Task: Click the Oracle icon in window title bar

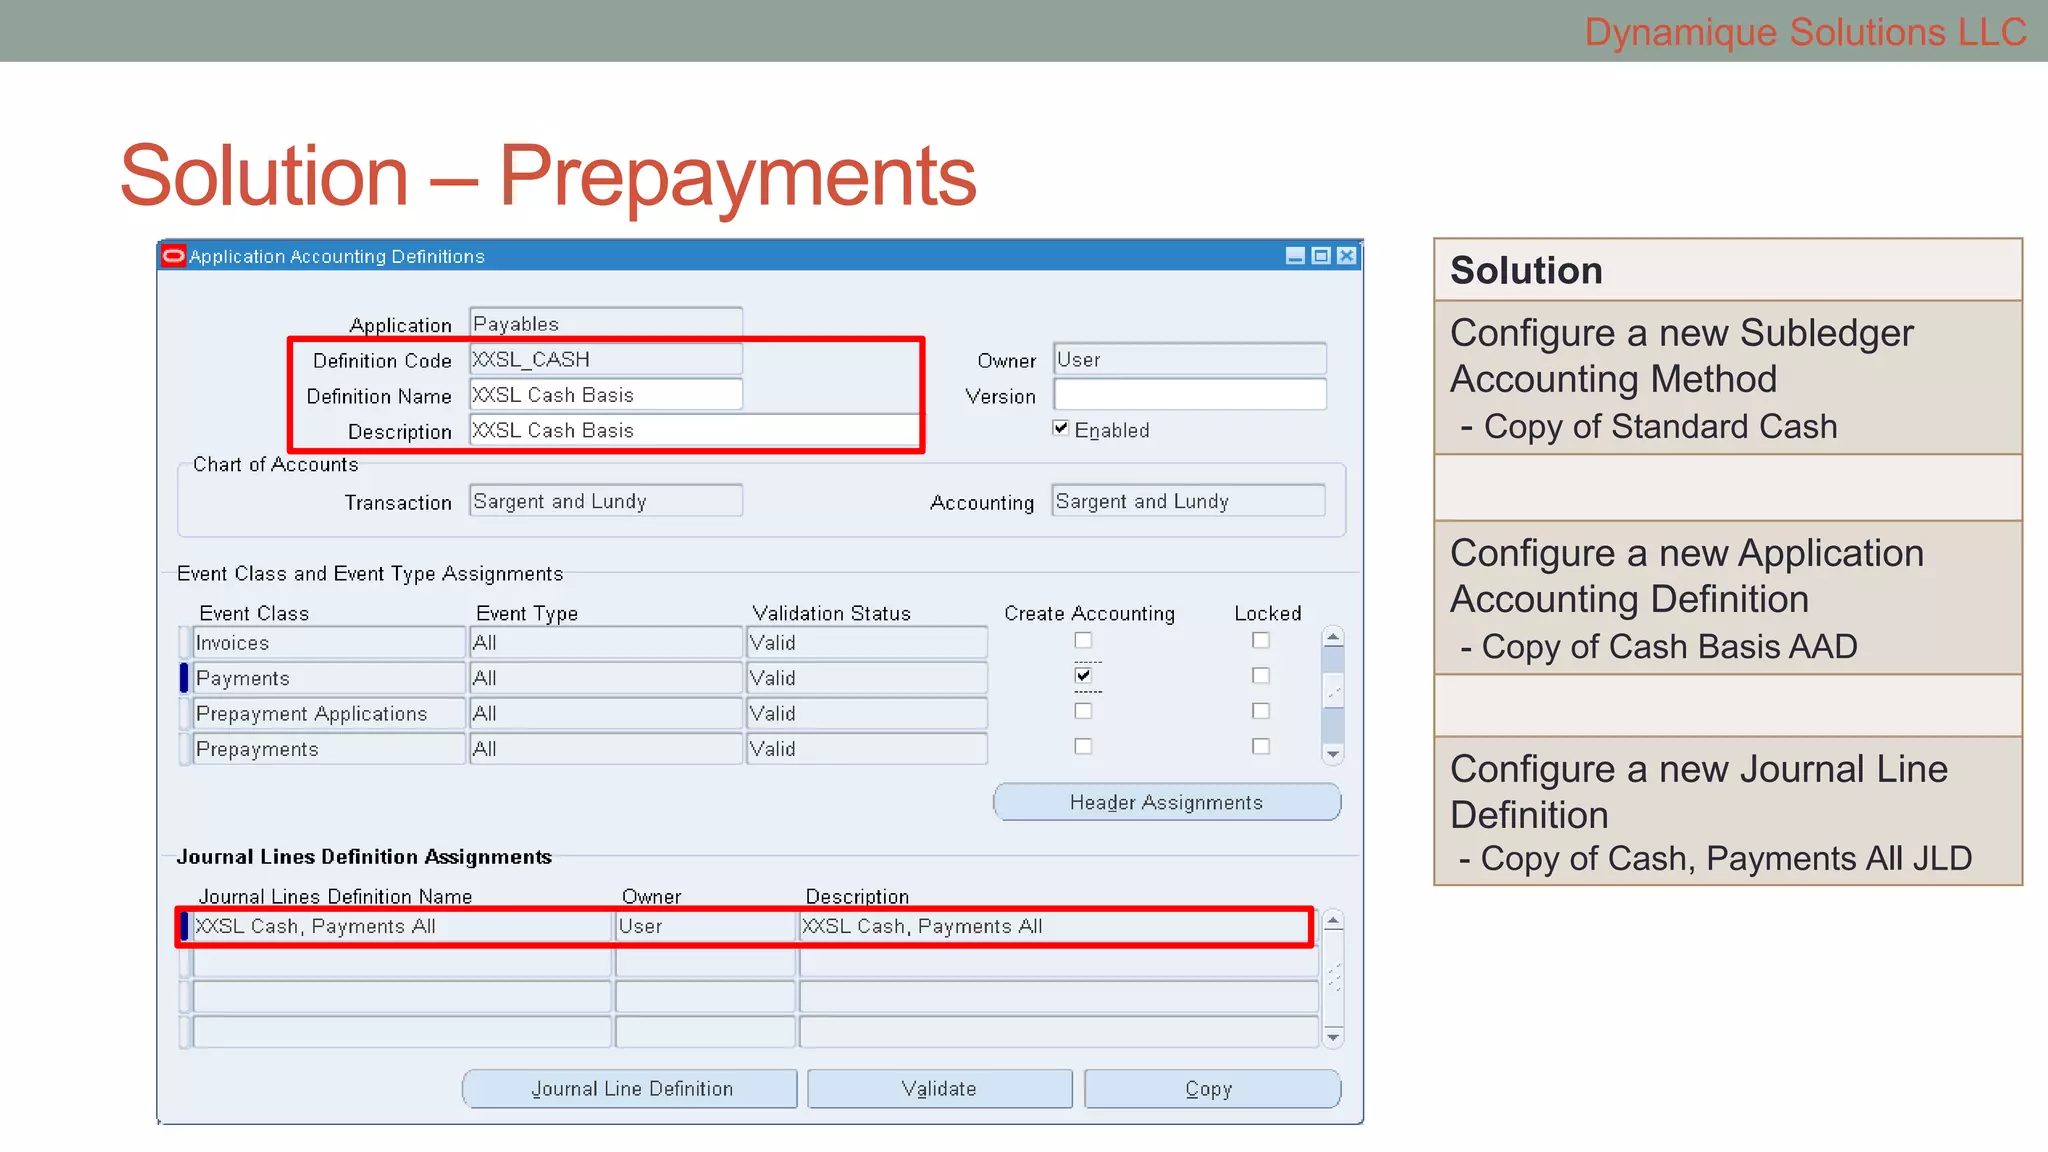Action: 174,256
